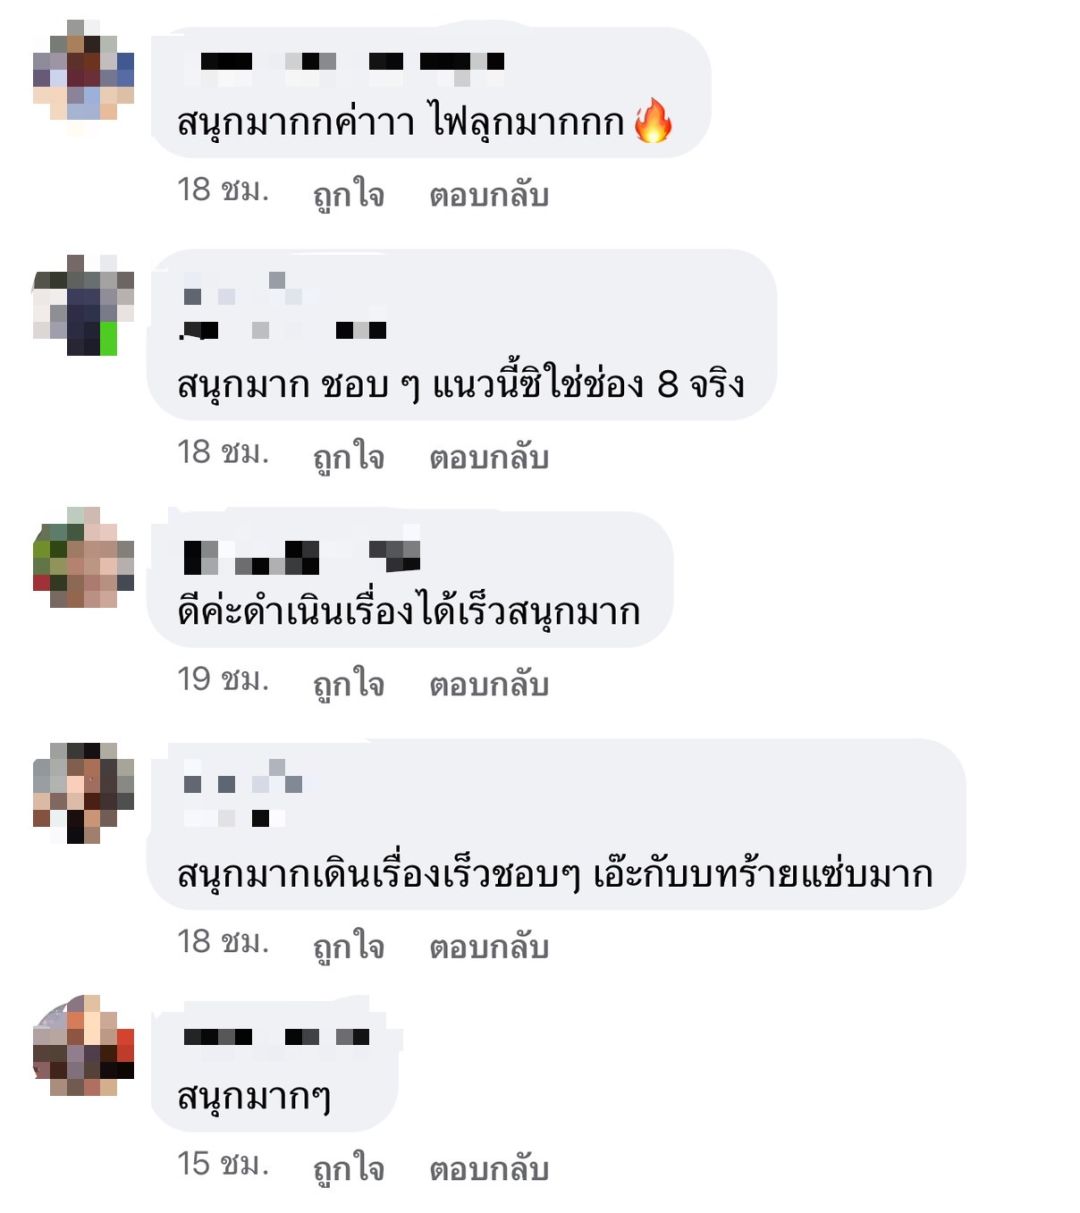1080x1213 pixels.
Task: Open the 15 ชม. timestamp link
Action: [x=223, y=1165]
